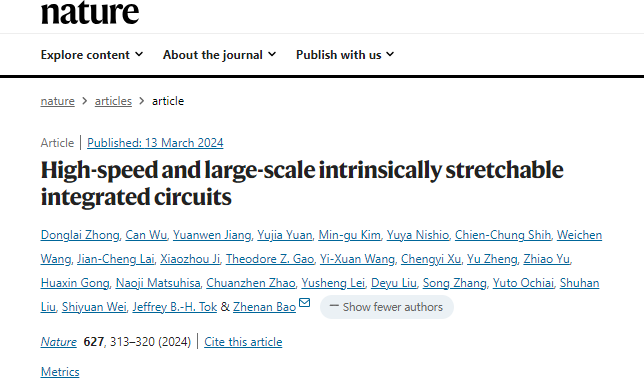Open author Donglai Zhong's details
The image size is (644, 385).
(80, 235)
